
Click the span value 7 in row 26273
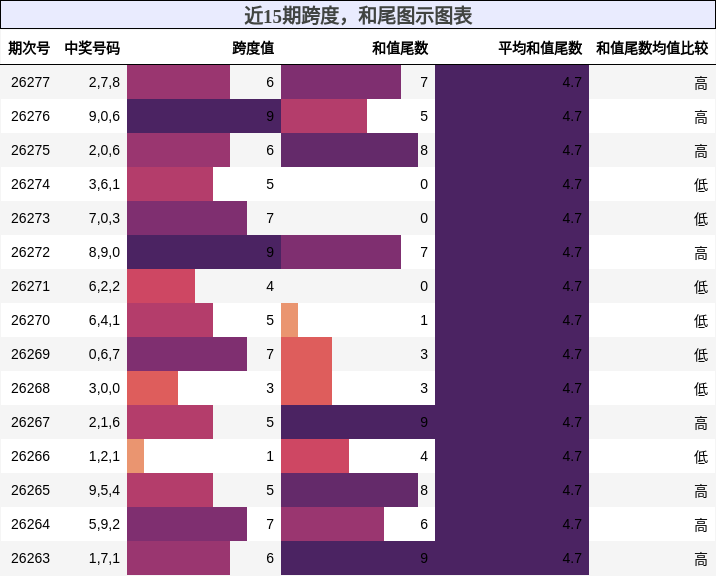(x=270, y=218)
